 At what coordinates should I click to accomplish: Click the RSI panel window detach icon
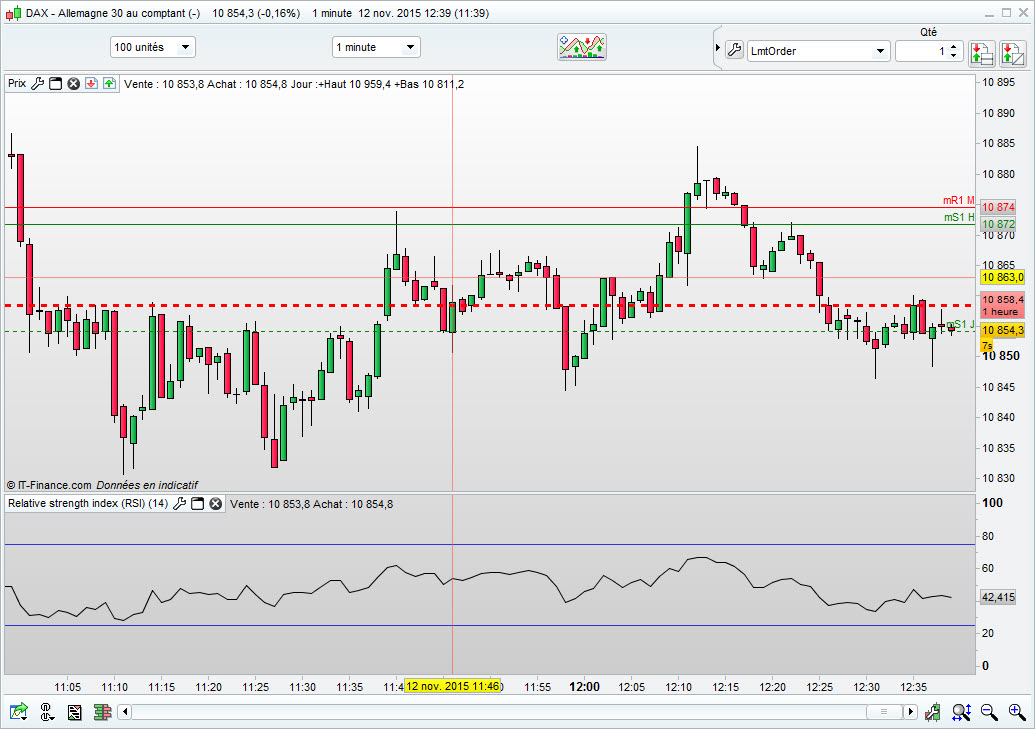pyautogui.click(x=197, y=503)
